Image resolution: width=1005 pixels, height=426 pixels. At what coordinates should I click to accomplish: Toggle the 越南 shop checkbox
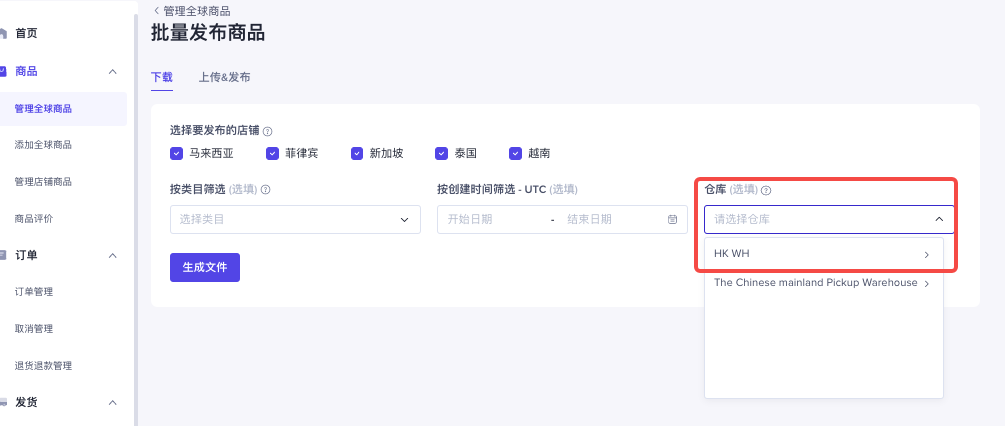pos(515,154)
